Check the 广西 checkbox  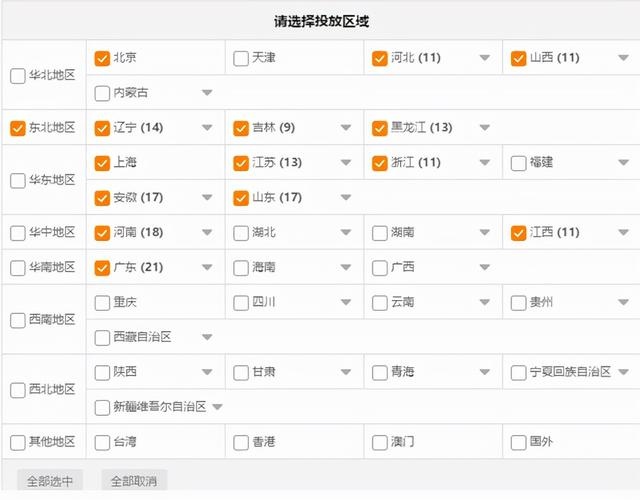pos(380,268)
